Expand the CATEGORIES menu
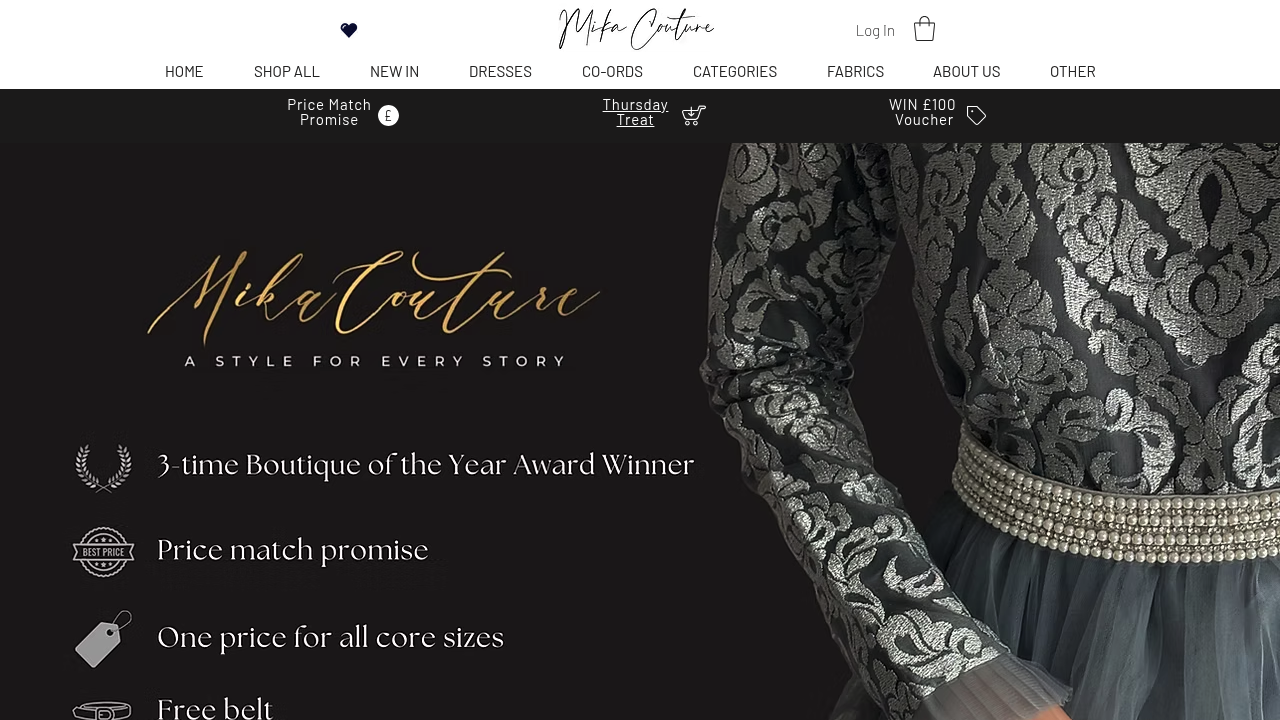This screenshot has height=720, width=1280. click(735, 71)
